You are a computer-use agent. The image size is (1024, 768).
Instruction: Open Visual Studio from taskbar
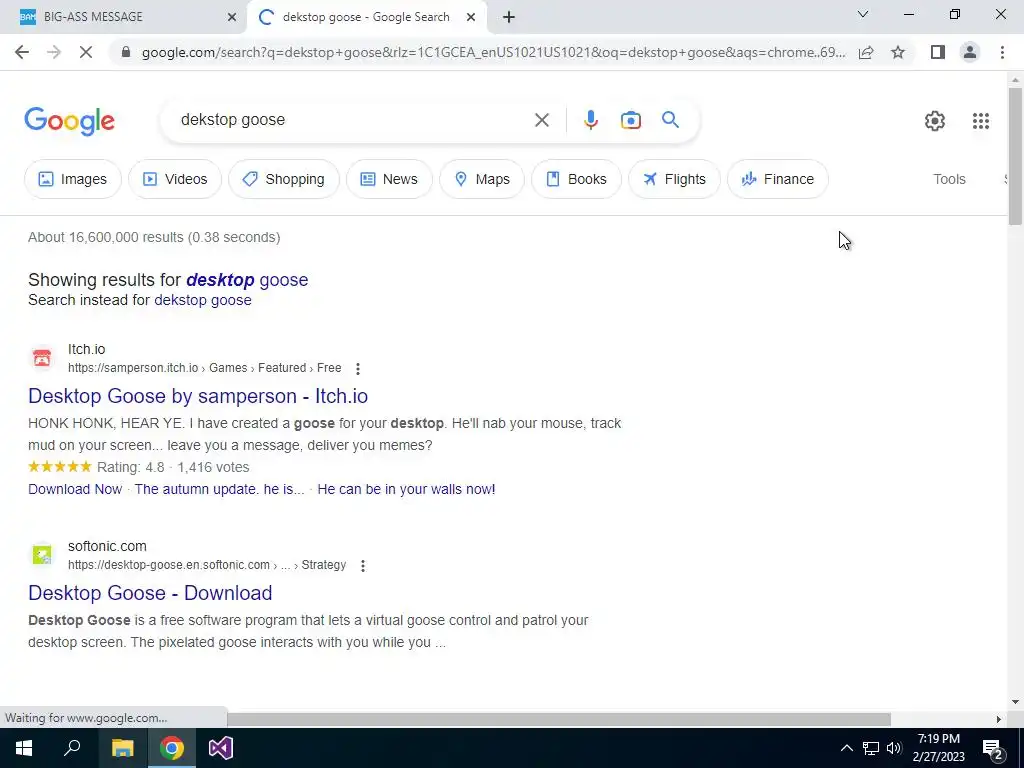click(x=221, y=748)
